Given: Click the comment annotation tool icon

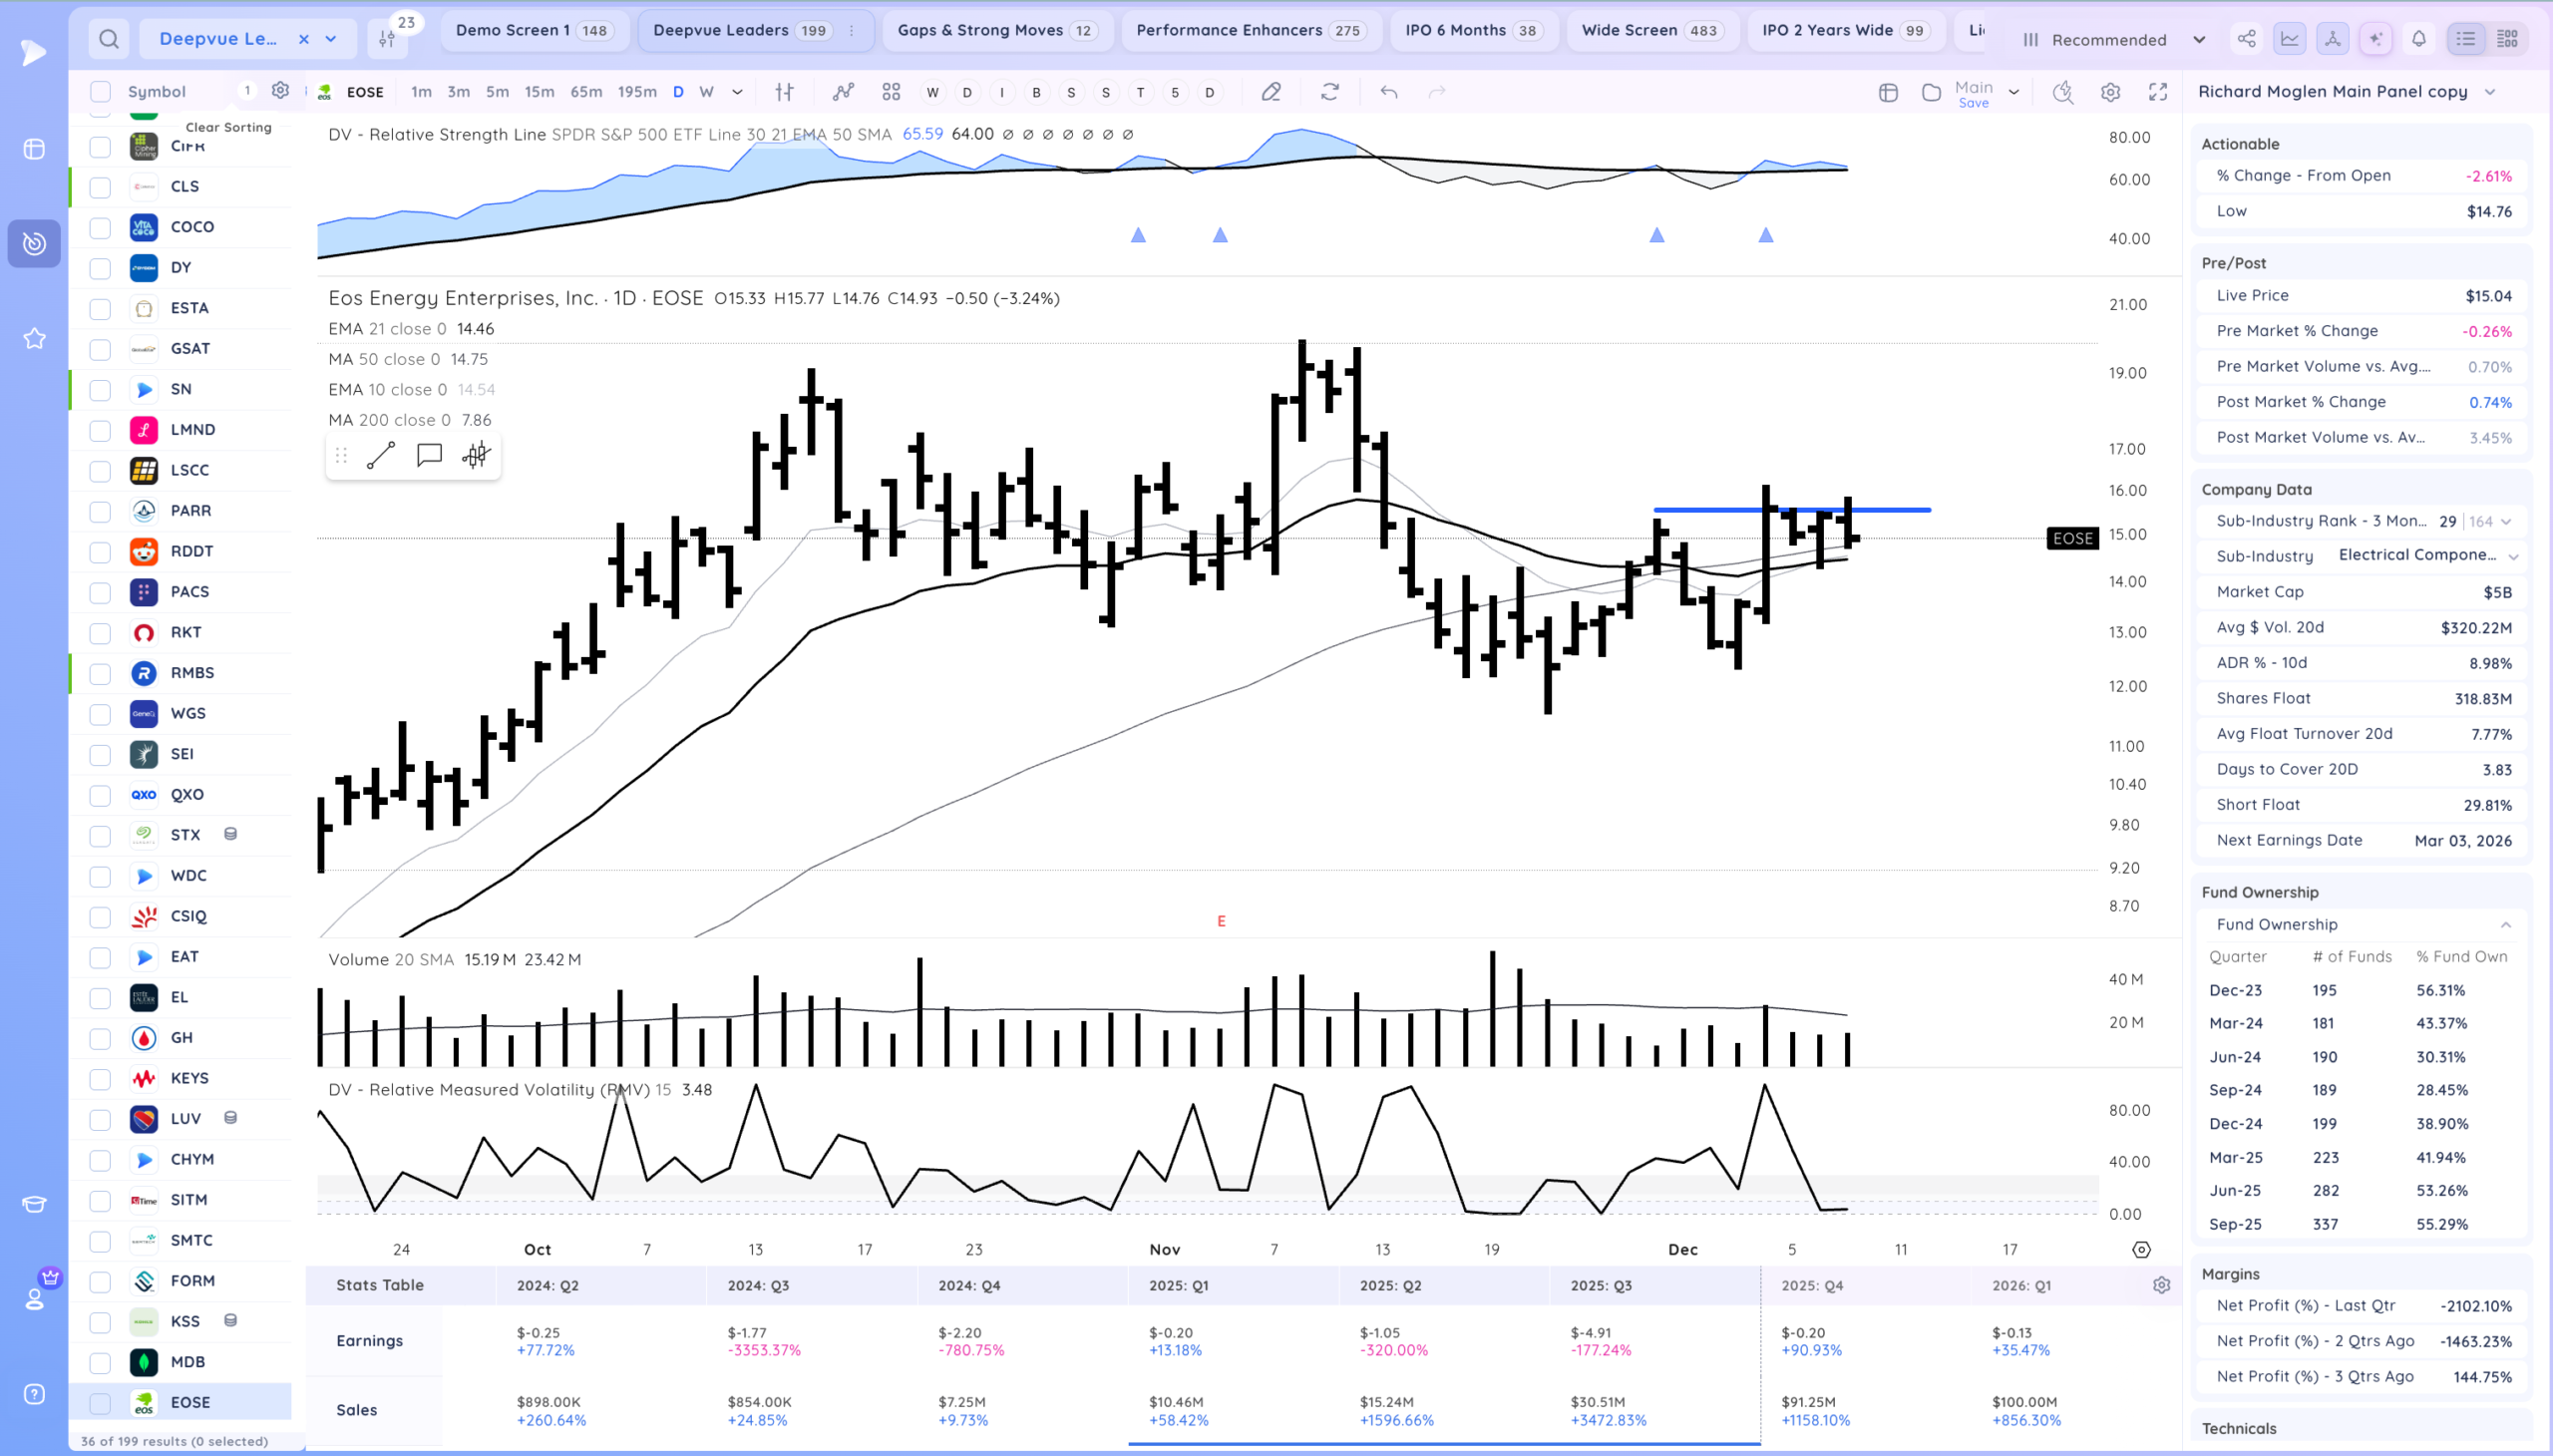Looking at the screenshot, I should [x=429, y=456].
